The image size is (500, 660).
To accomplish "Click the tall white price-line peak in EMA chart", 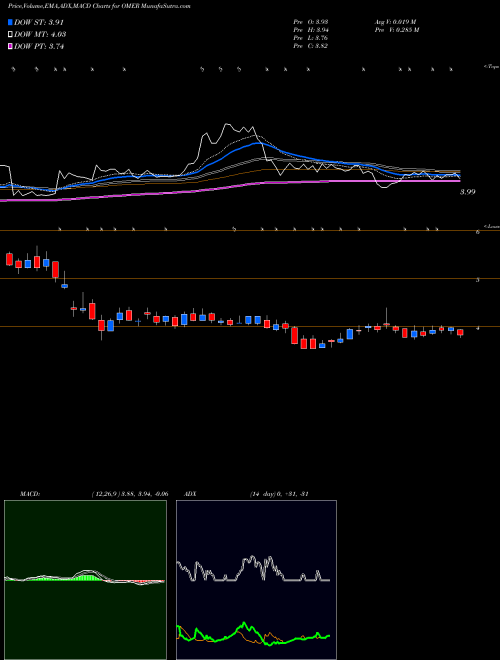I will [x=228, y=125].
